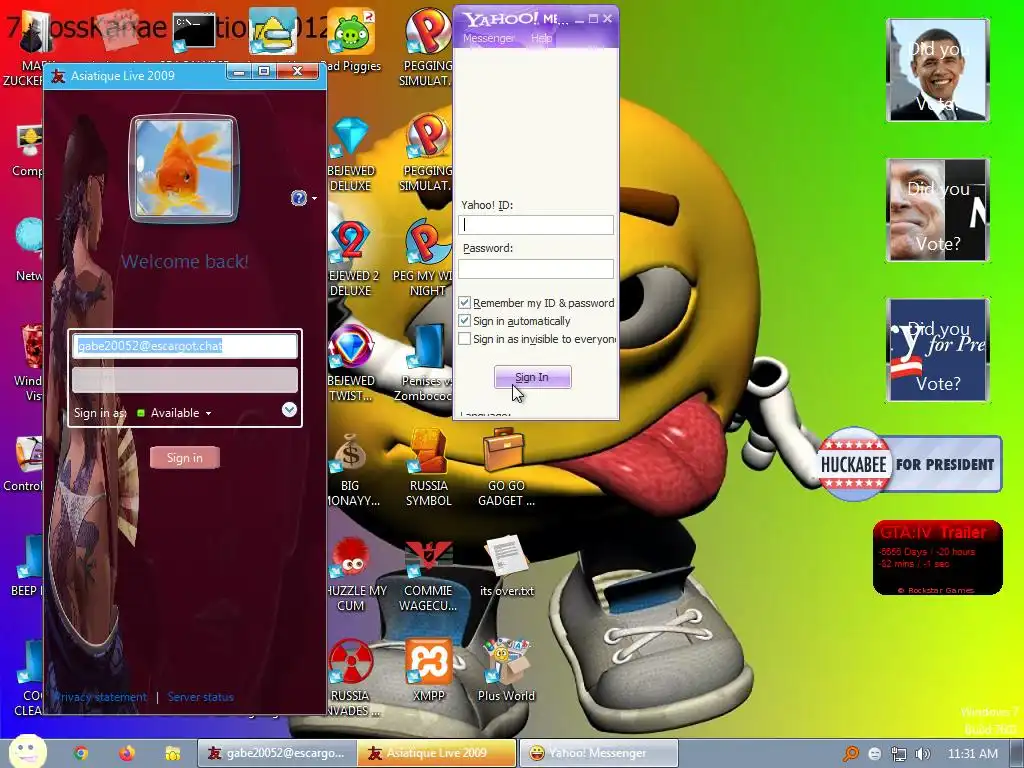Focus the Yahoo! ID input field
The image size is (1024, 768).
[536, 225]
